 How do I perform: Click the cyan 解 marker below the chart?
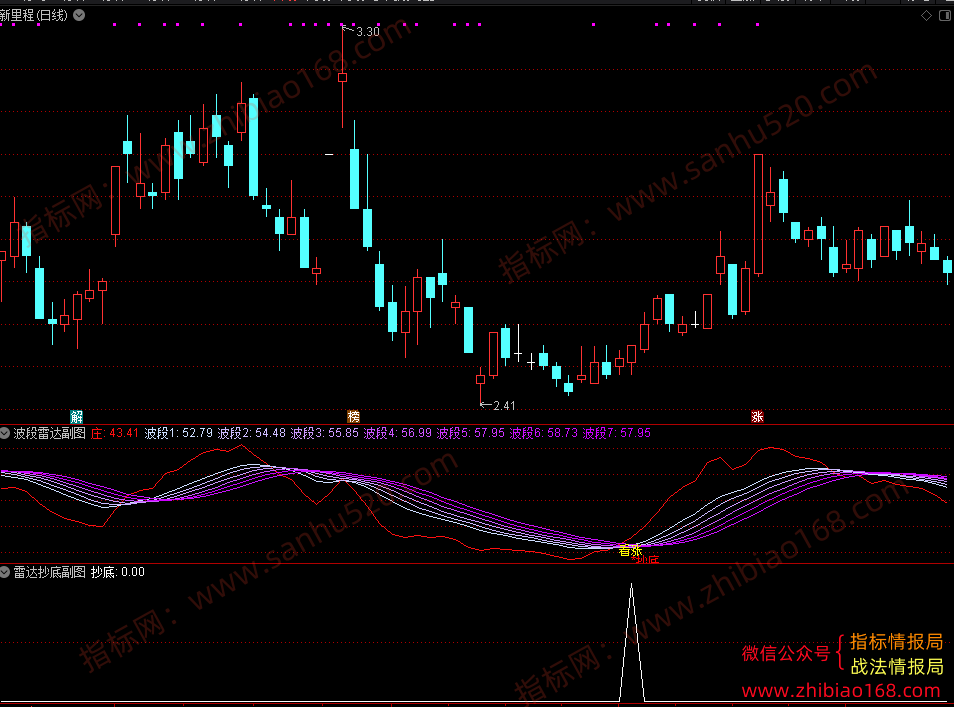(x=77, y=417)
